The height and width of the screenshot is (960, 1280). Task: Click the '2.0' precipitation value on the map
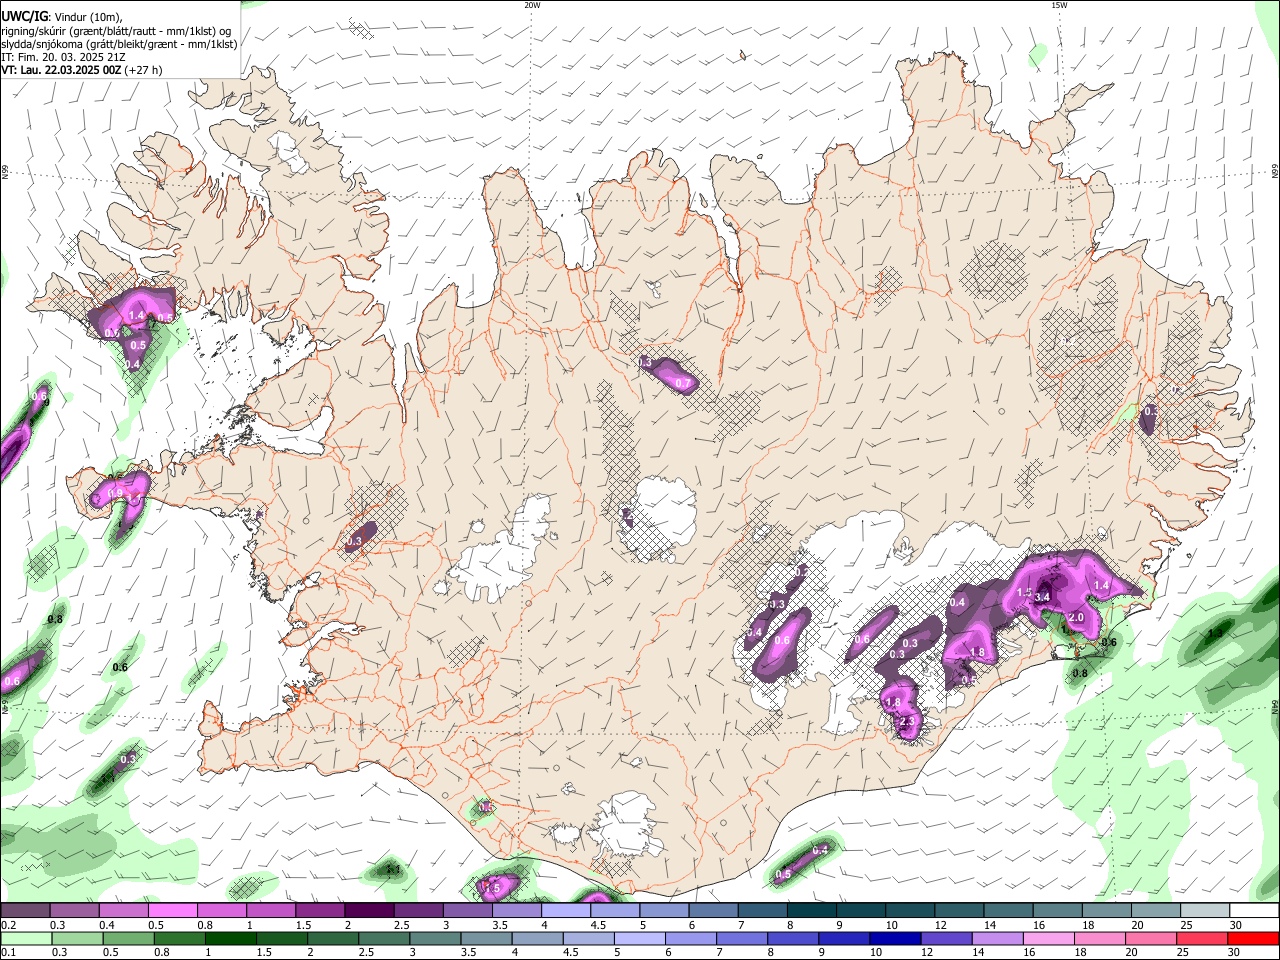[1076, 618]
